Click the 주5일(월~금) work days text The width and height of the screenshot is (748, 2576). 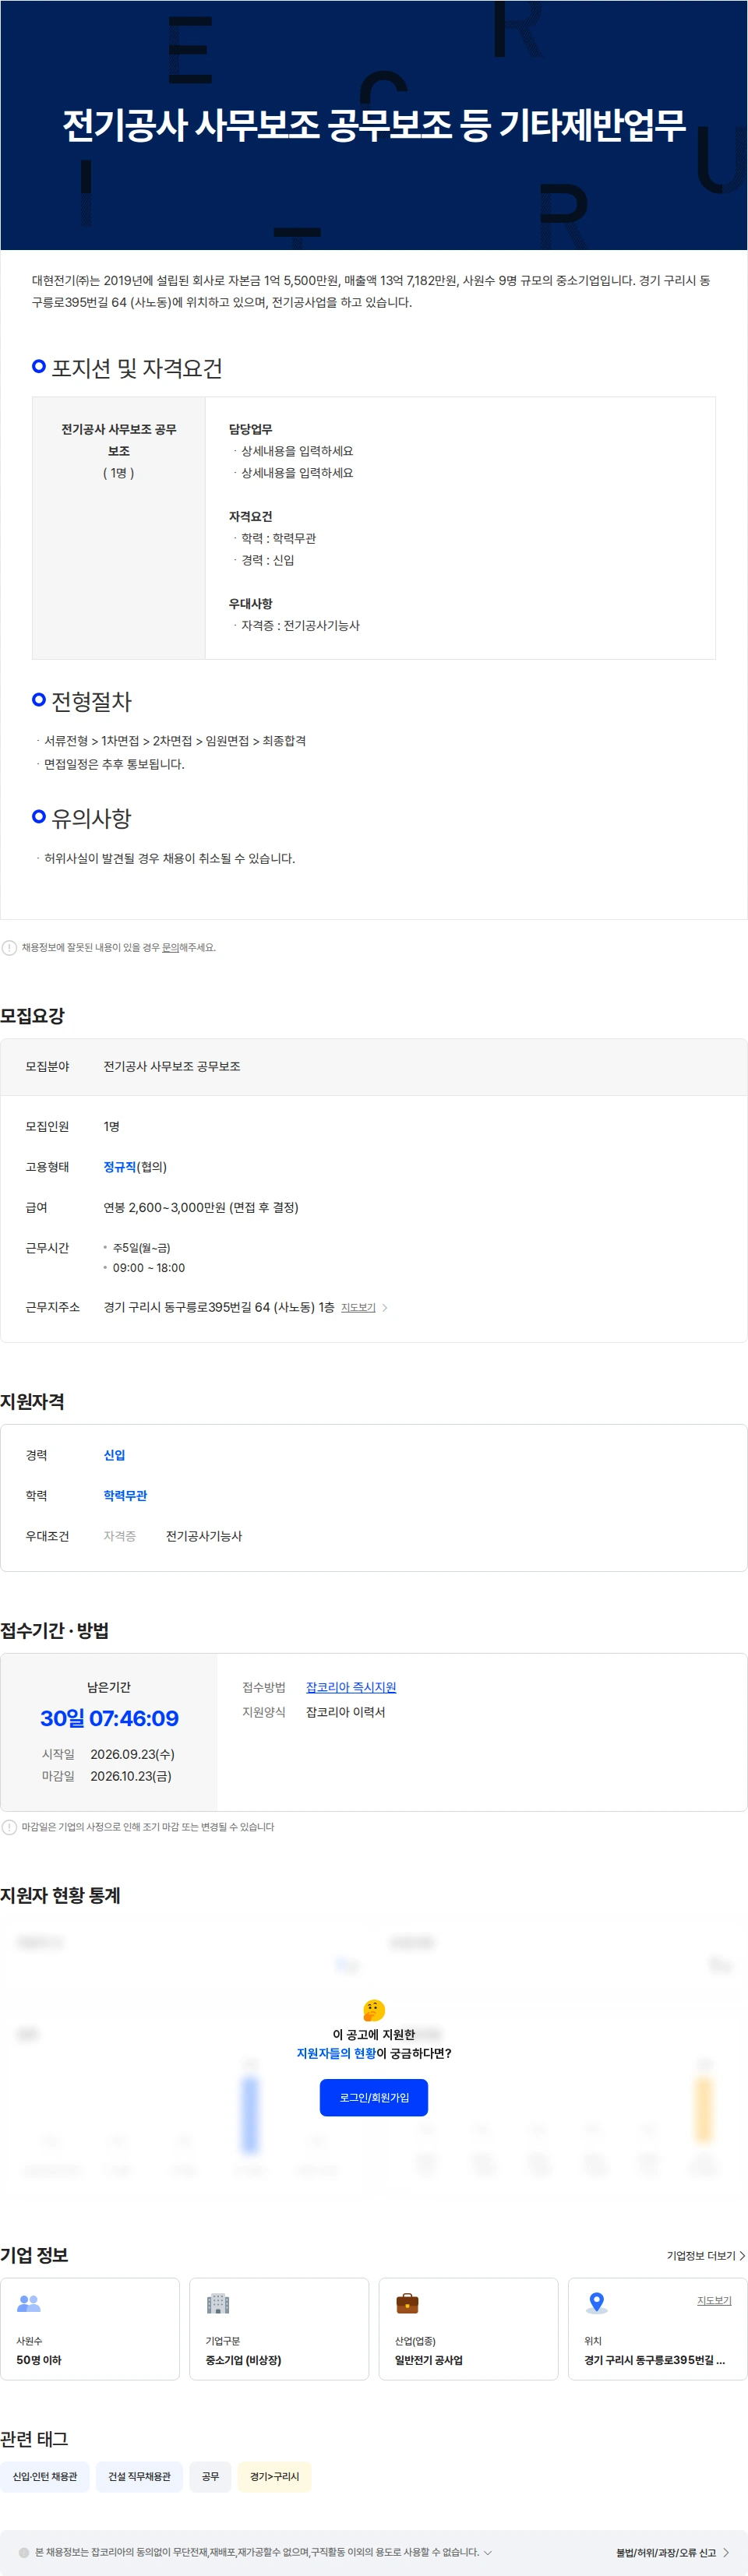[x=141, y=1248]
